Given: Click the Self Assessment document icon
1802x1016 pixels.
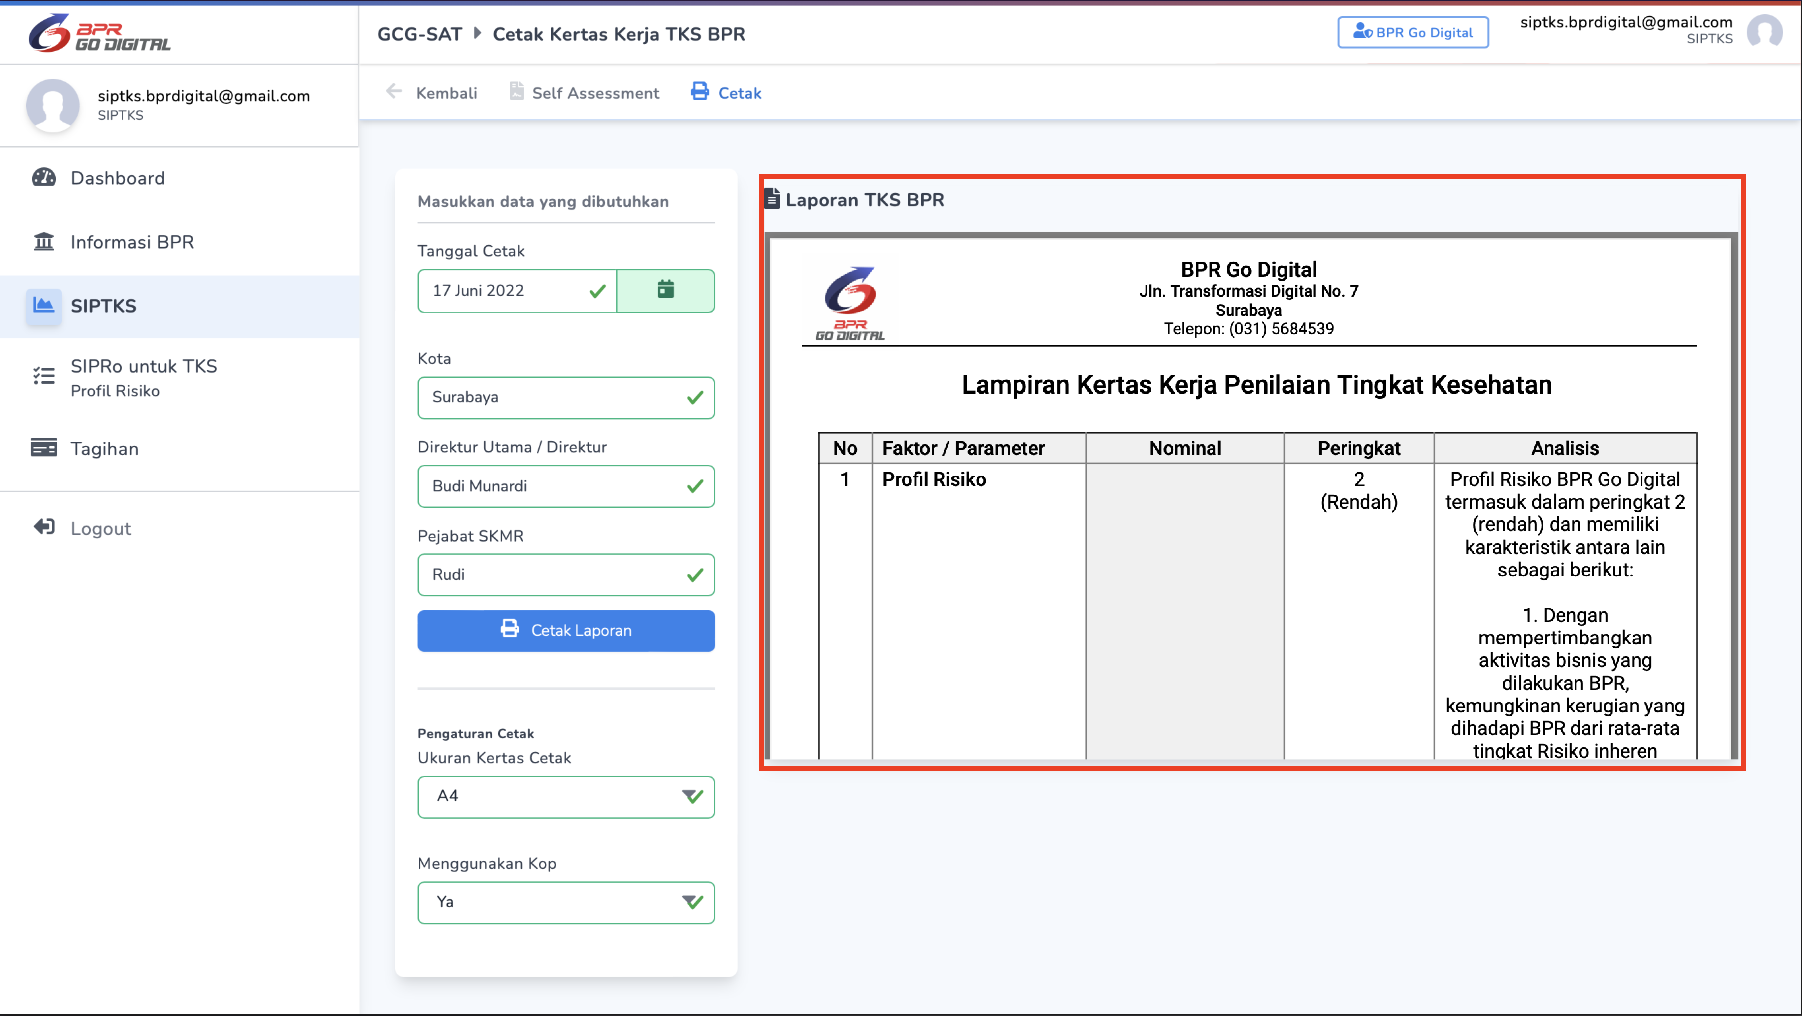Looking at the screenshot, I should click(x=517, y=91).
